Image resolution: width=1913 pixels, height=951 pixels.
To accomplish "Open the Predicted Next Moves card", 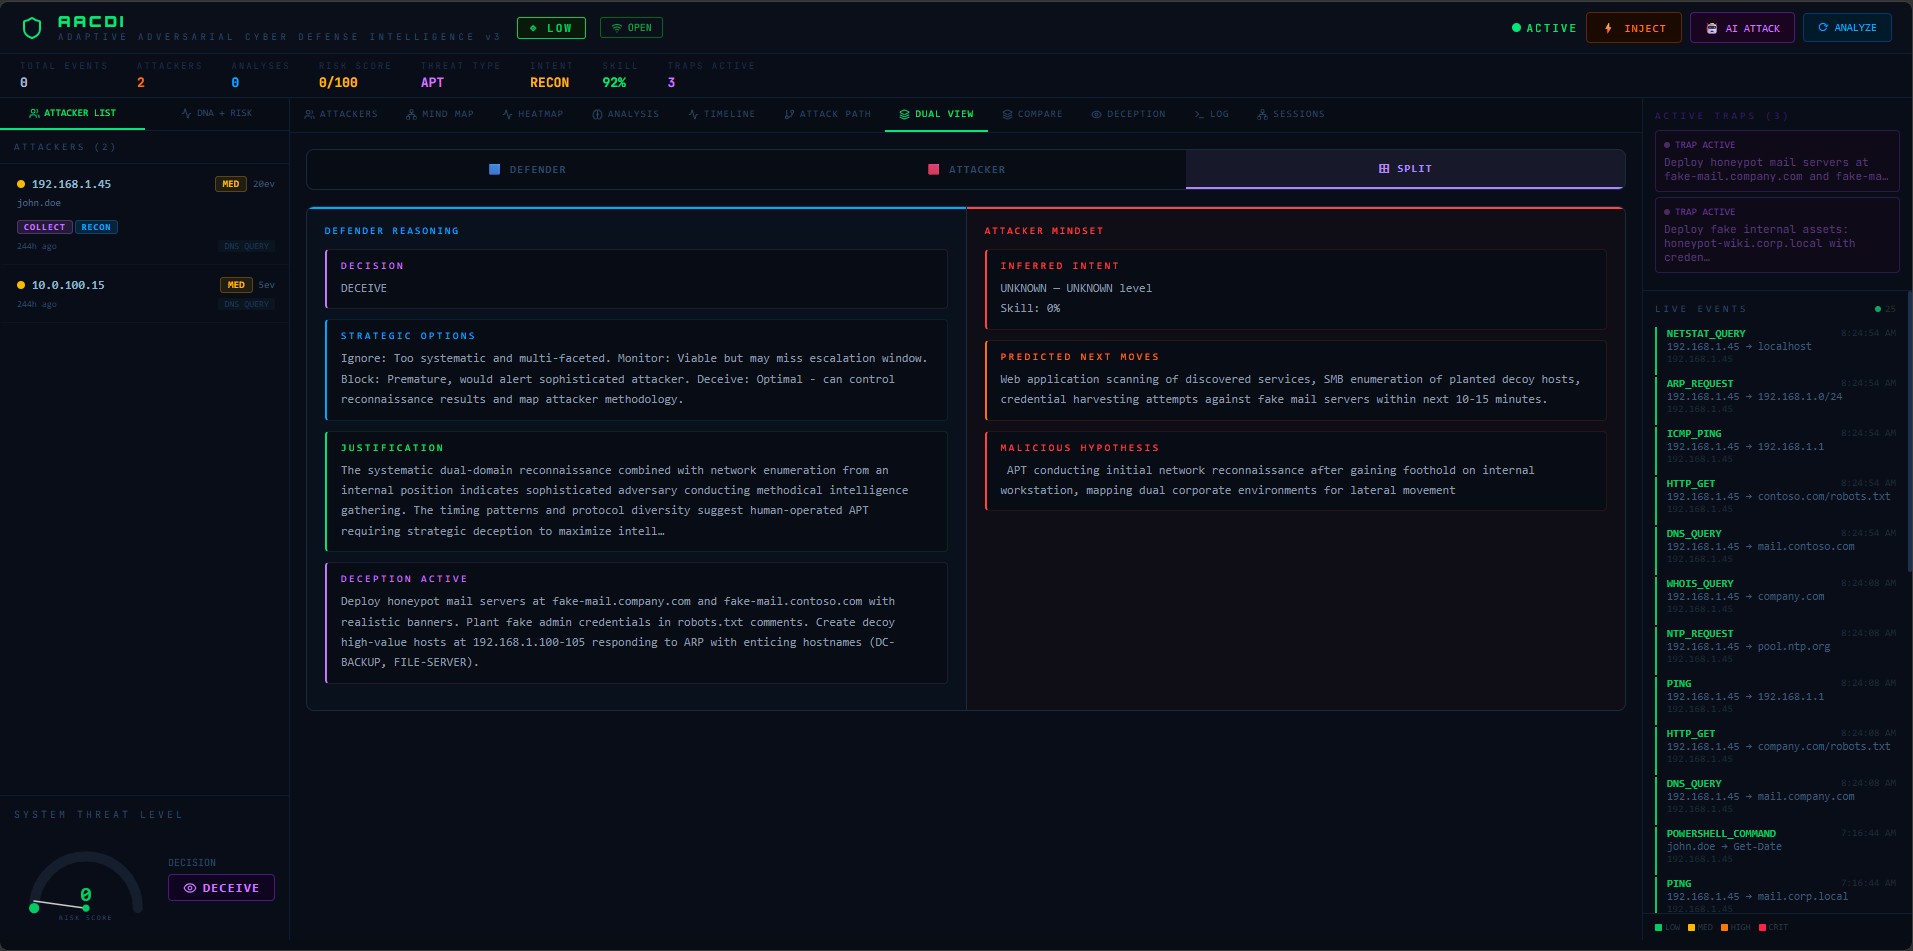I will [x=1296, y=380].
